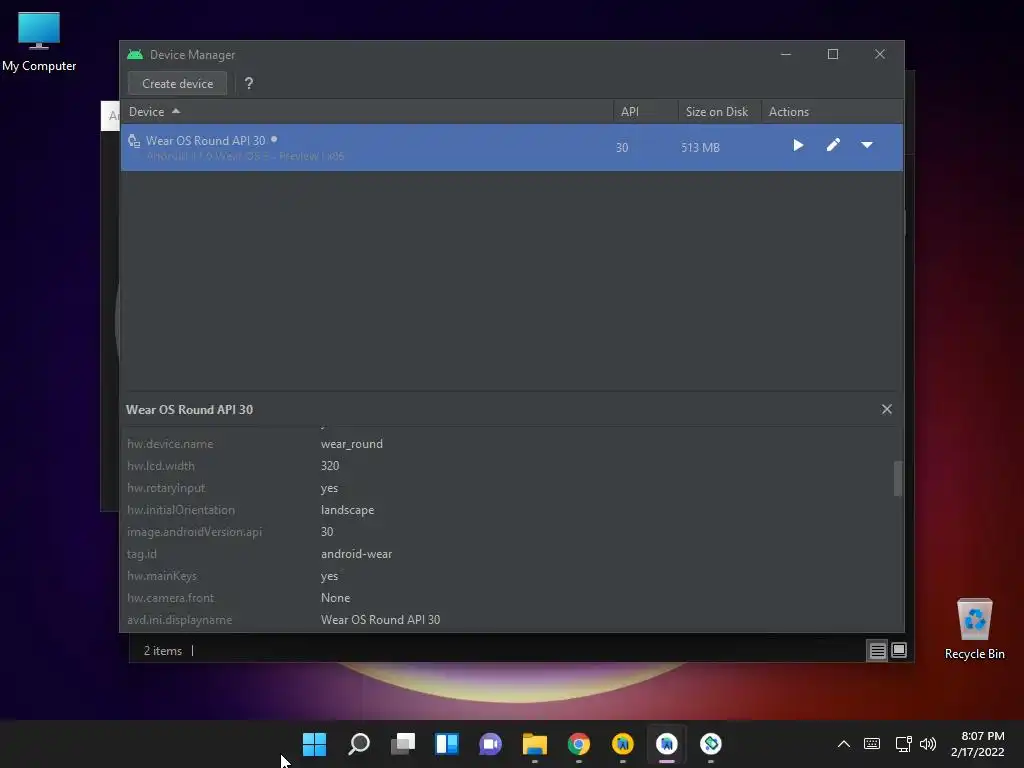Click the touch keyboard tray icon
The height and width of the screenshot is (768, 1024).
tap(871, 744)
